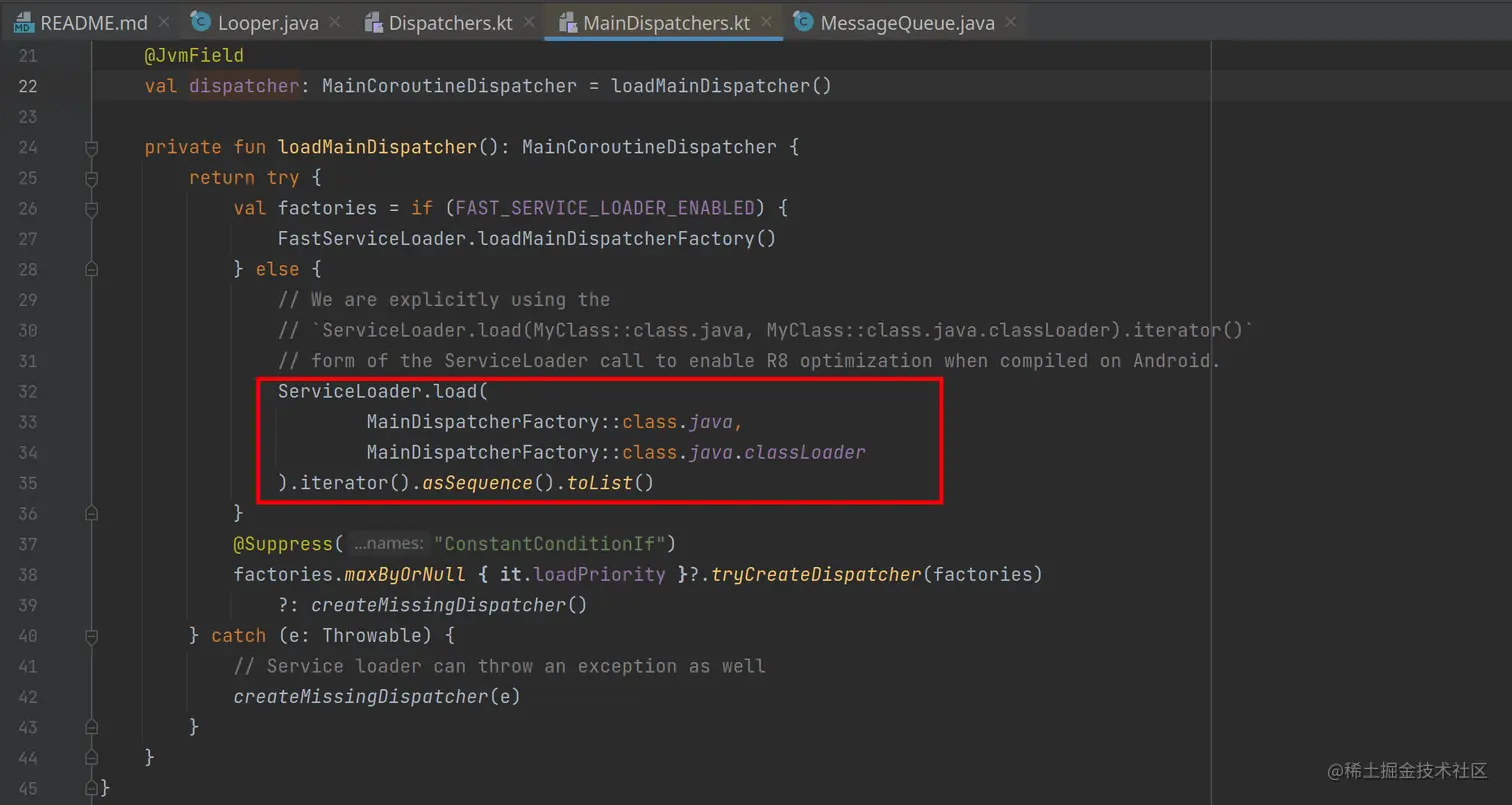1512x805 pixels.
Task: Click the README.md markdown file icon
Action: [x=23, y=22]
